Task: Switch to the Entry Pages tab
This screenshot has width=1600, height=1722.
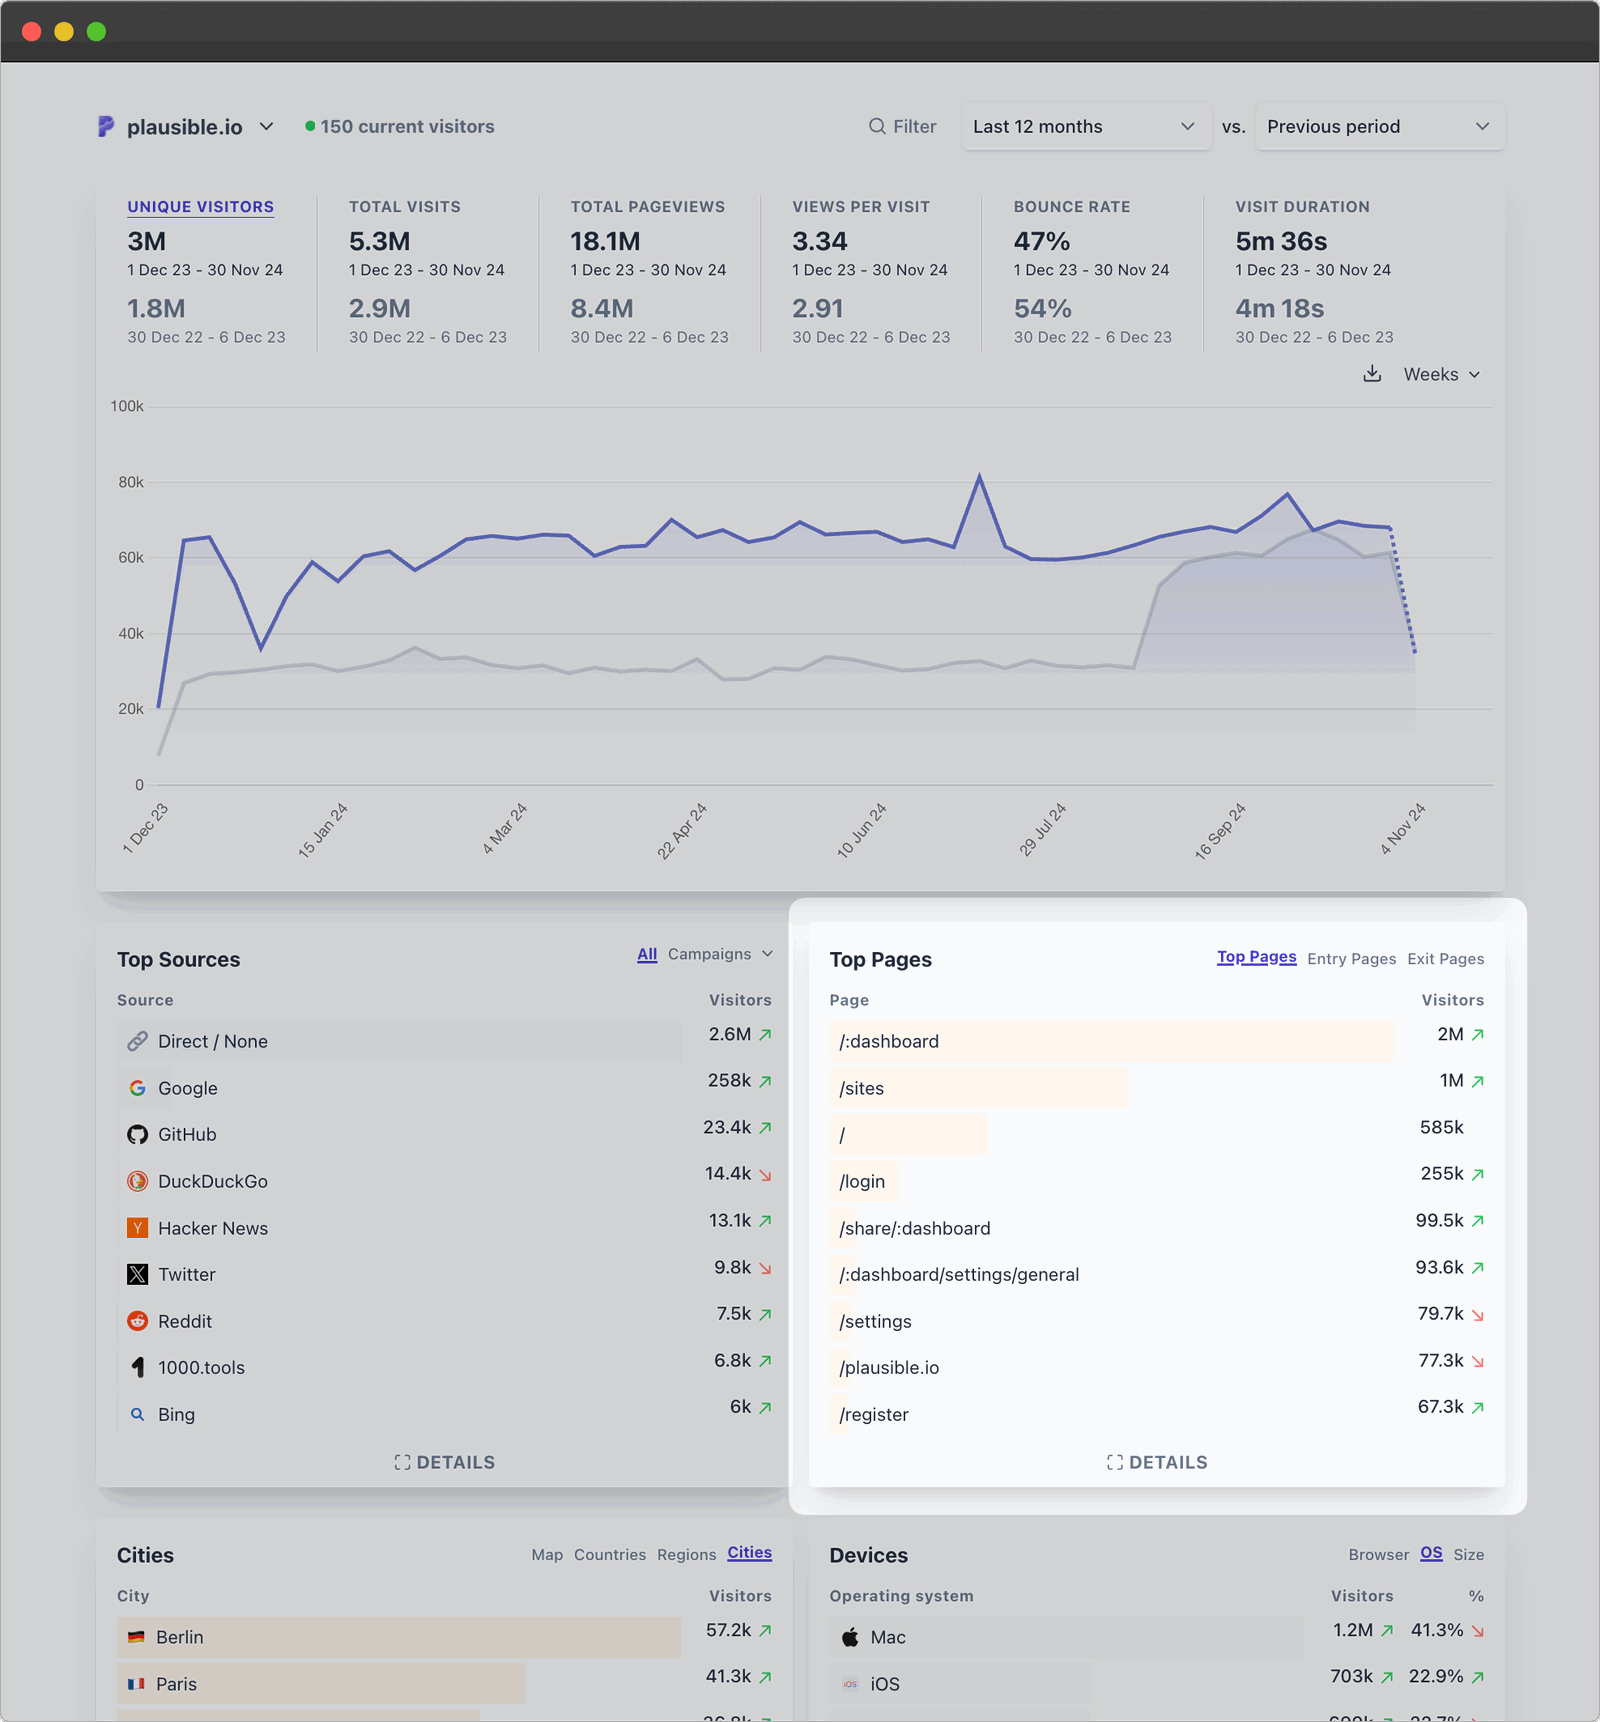Action: tap(1351, 958)
